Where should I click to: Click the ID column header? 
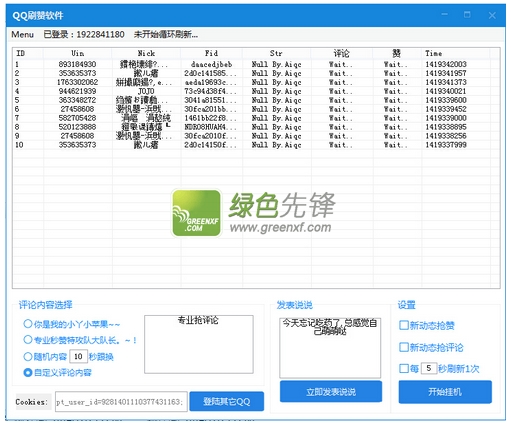pos(28,53)
